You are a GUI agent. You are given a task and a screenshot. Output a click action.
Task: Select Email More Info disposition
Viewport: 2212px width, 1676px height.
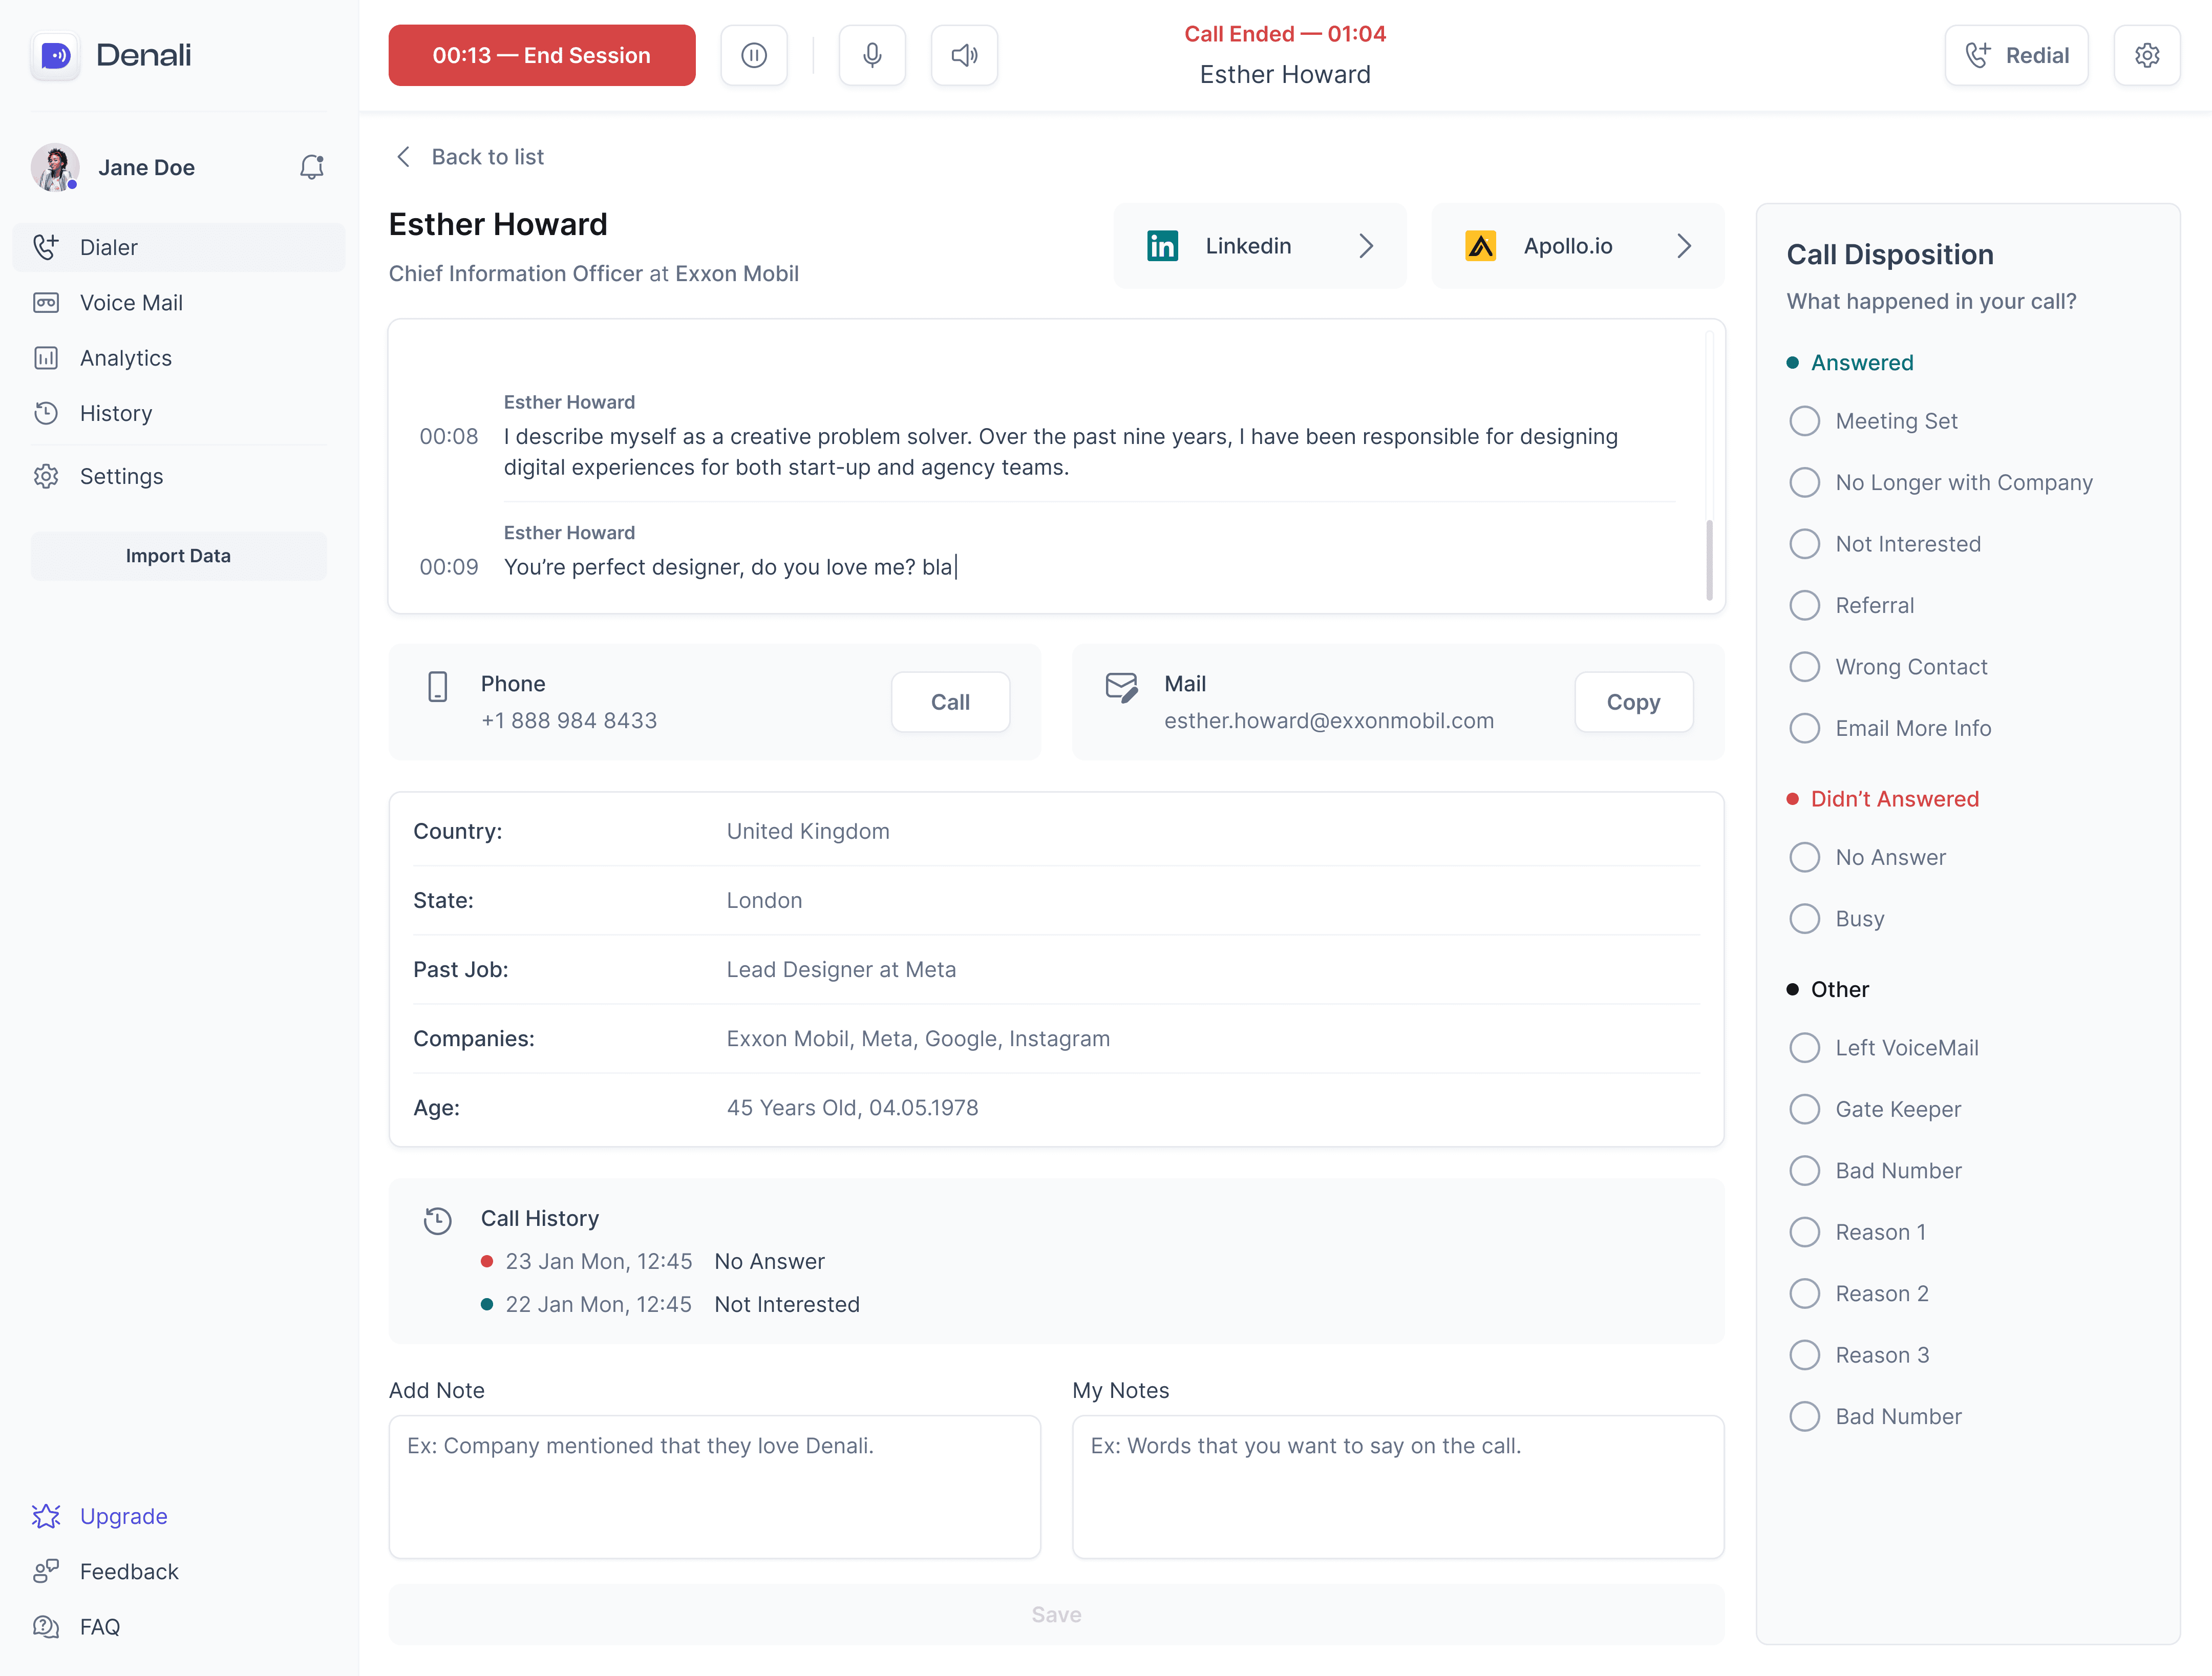[1804, 728]
